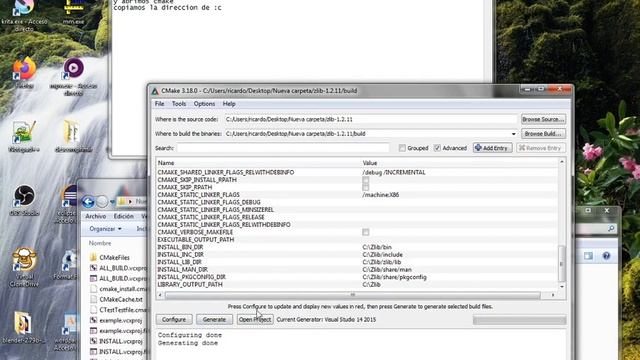
Task: Select the /machine:X86 value cell
Action: coord(380,195)
